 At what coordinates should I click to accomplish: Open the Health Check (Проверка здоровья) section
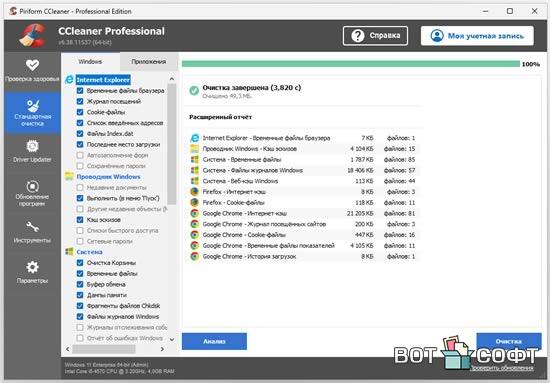tap(32, 71)
